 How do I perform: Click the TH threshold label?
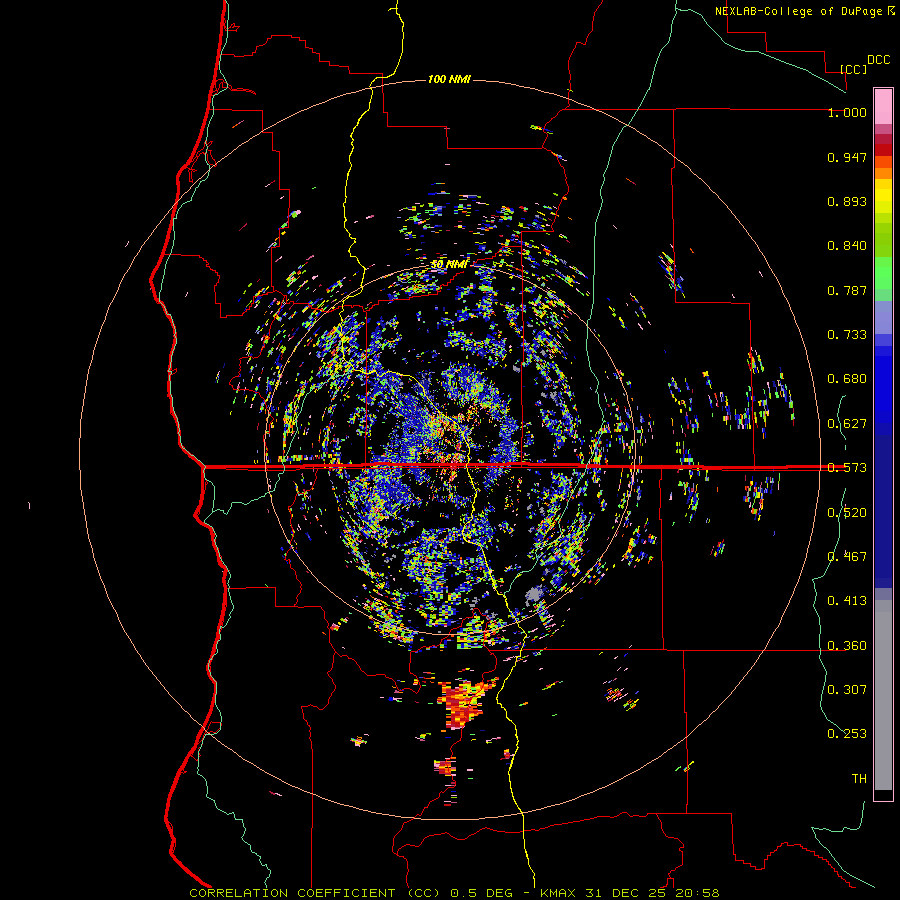[859, 779]
